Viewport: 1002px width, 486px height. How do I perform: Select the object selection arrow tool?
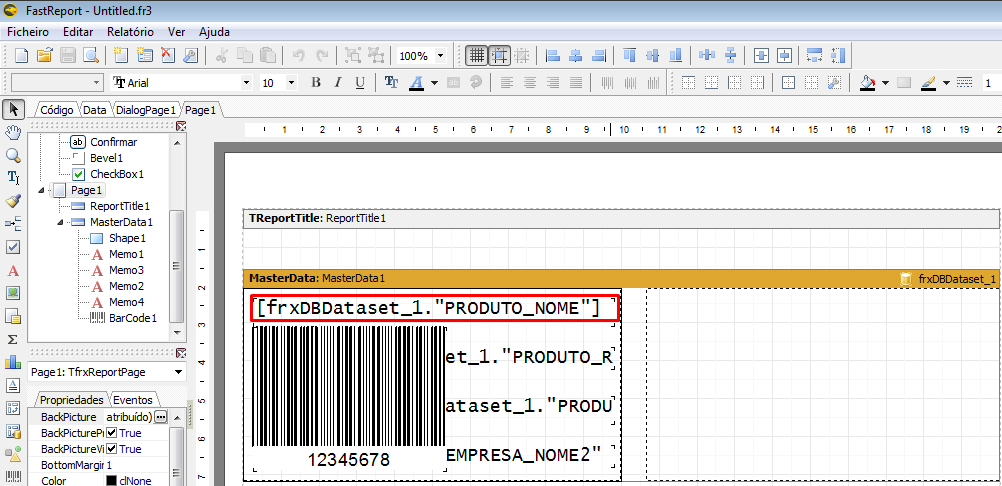pyautogui.click(x=13, y=110)
